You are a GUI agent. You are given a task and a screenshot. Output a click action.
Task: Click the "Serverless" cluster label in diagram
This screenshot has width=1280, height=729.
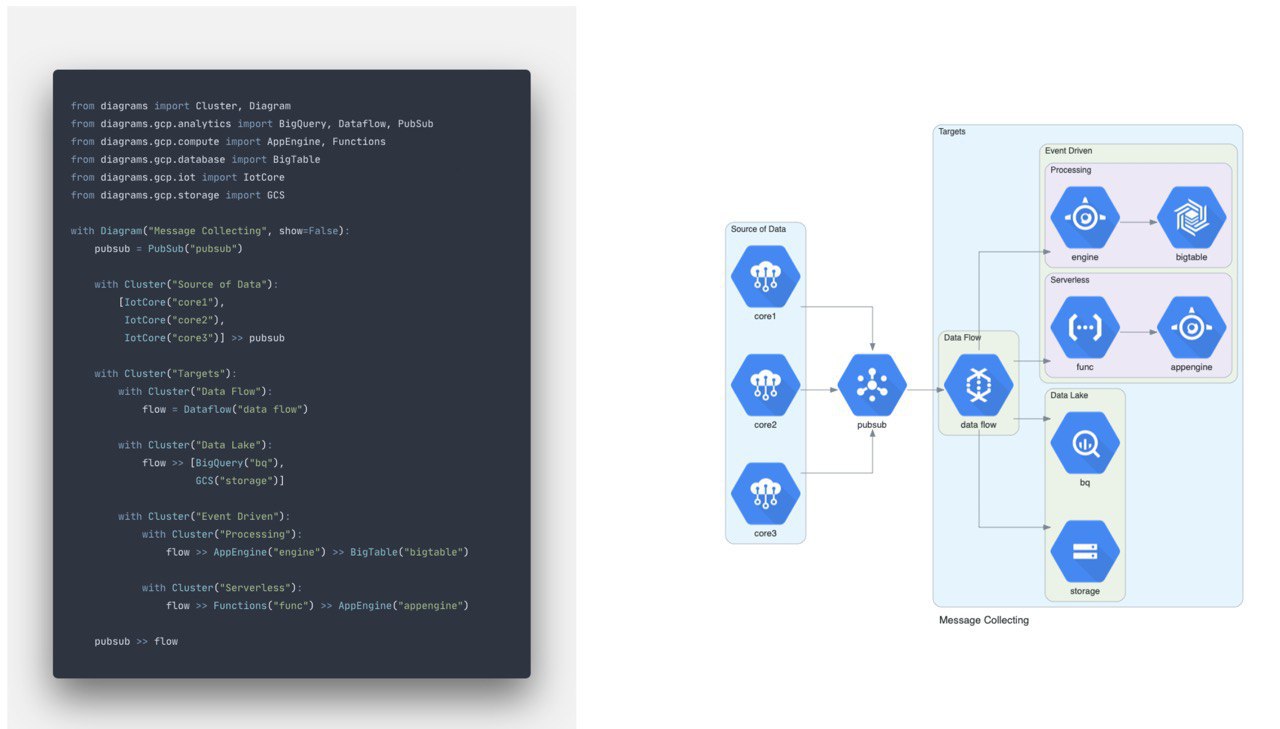[x=1070, y=280]
